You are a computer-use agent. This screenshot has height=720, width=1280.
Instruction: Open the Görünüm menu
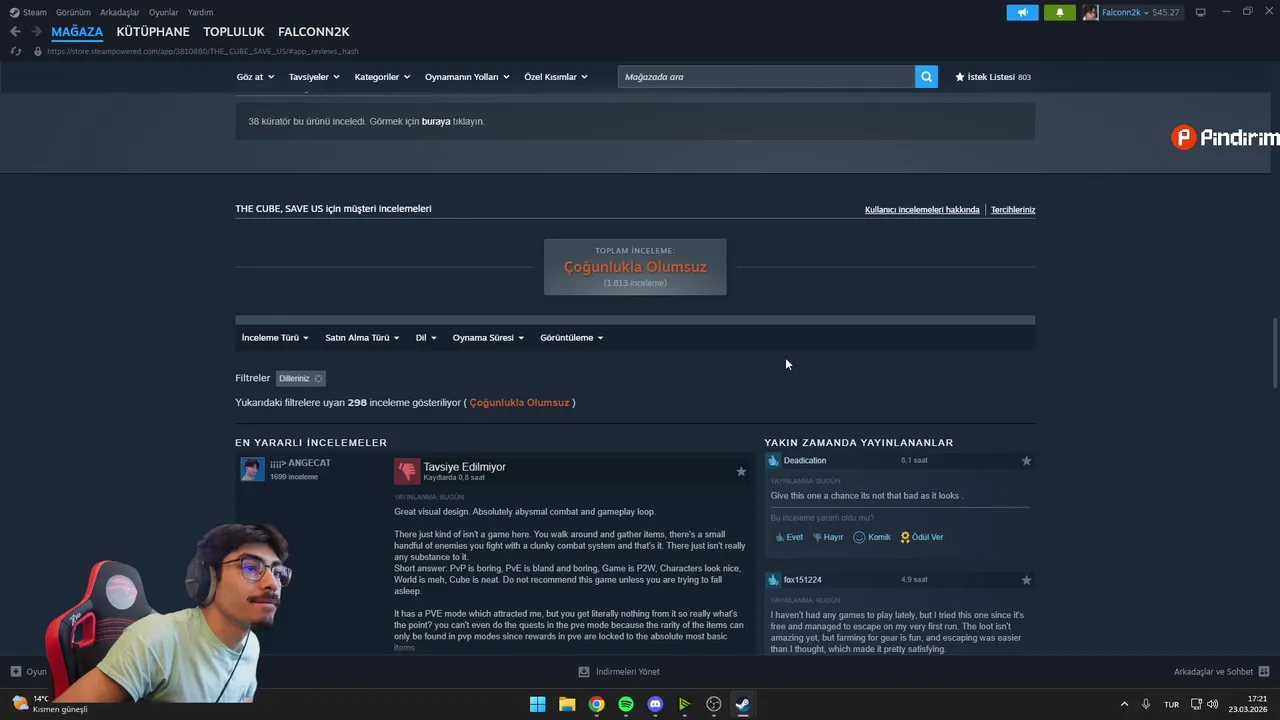(73, 12)
